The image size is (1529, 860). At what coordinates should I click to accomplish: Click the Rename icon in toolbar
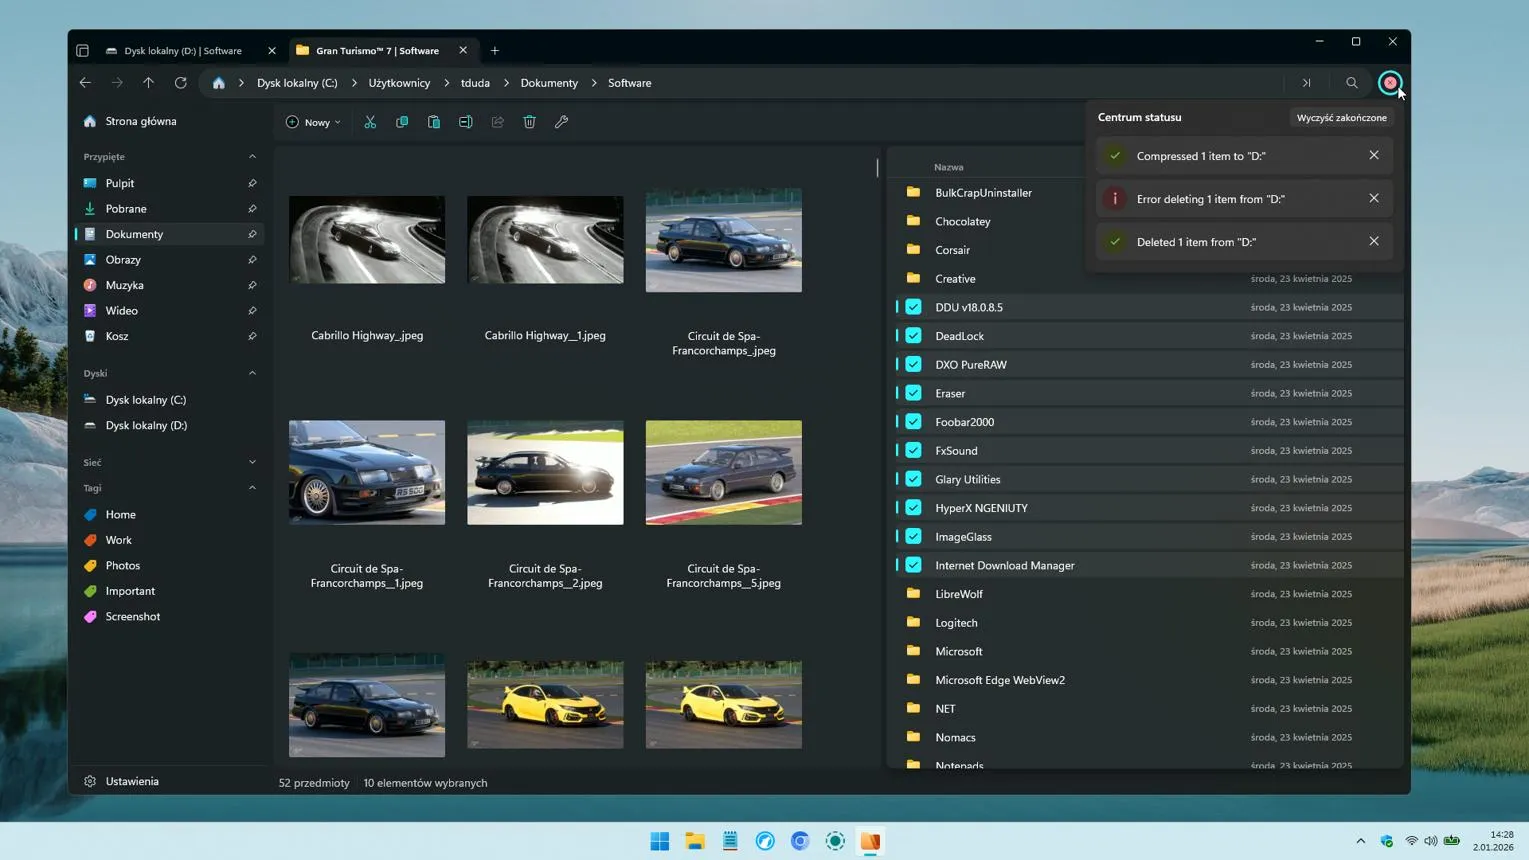coord(466,122)
